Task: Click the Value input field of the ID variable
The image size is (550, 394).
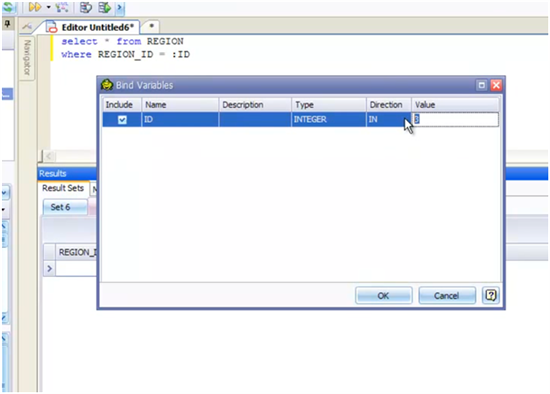Action: [x=455, y=120]
